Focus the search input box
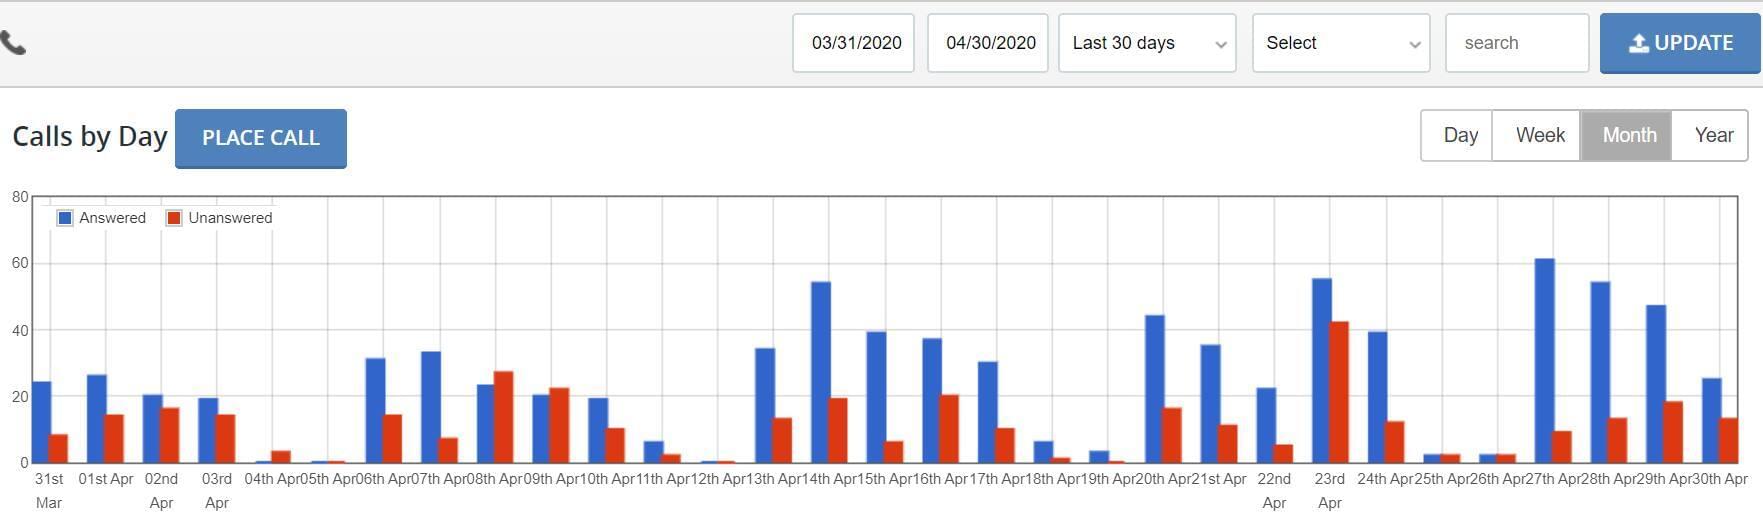The width and height of the screenshot is (1763, 512). point(1516,43)
